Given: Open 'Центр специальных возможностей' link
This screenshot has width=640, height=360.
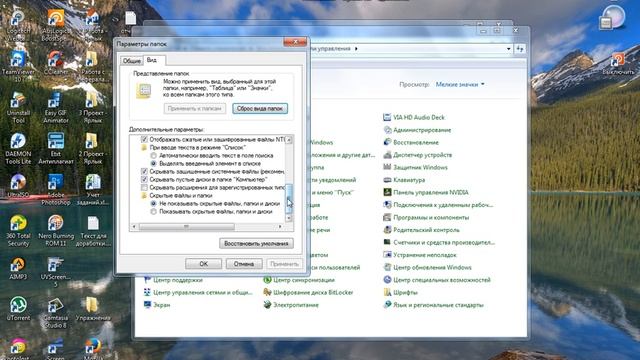Looking at the screenshot, I should (442, 280).
